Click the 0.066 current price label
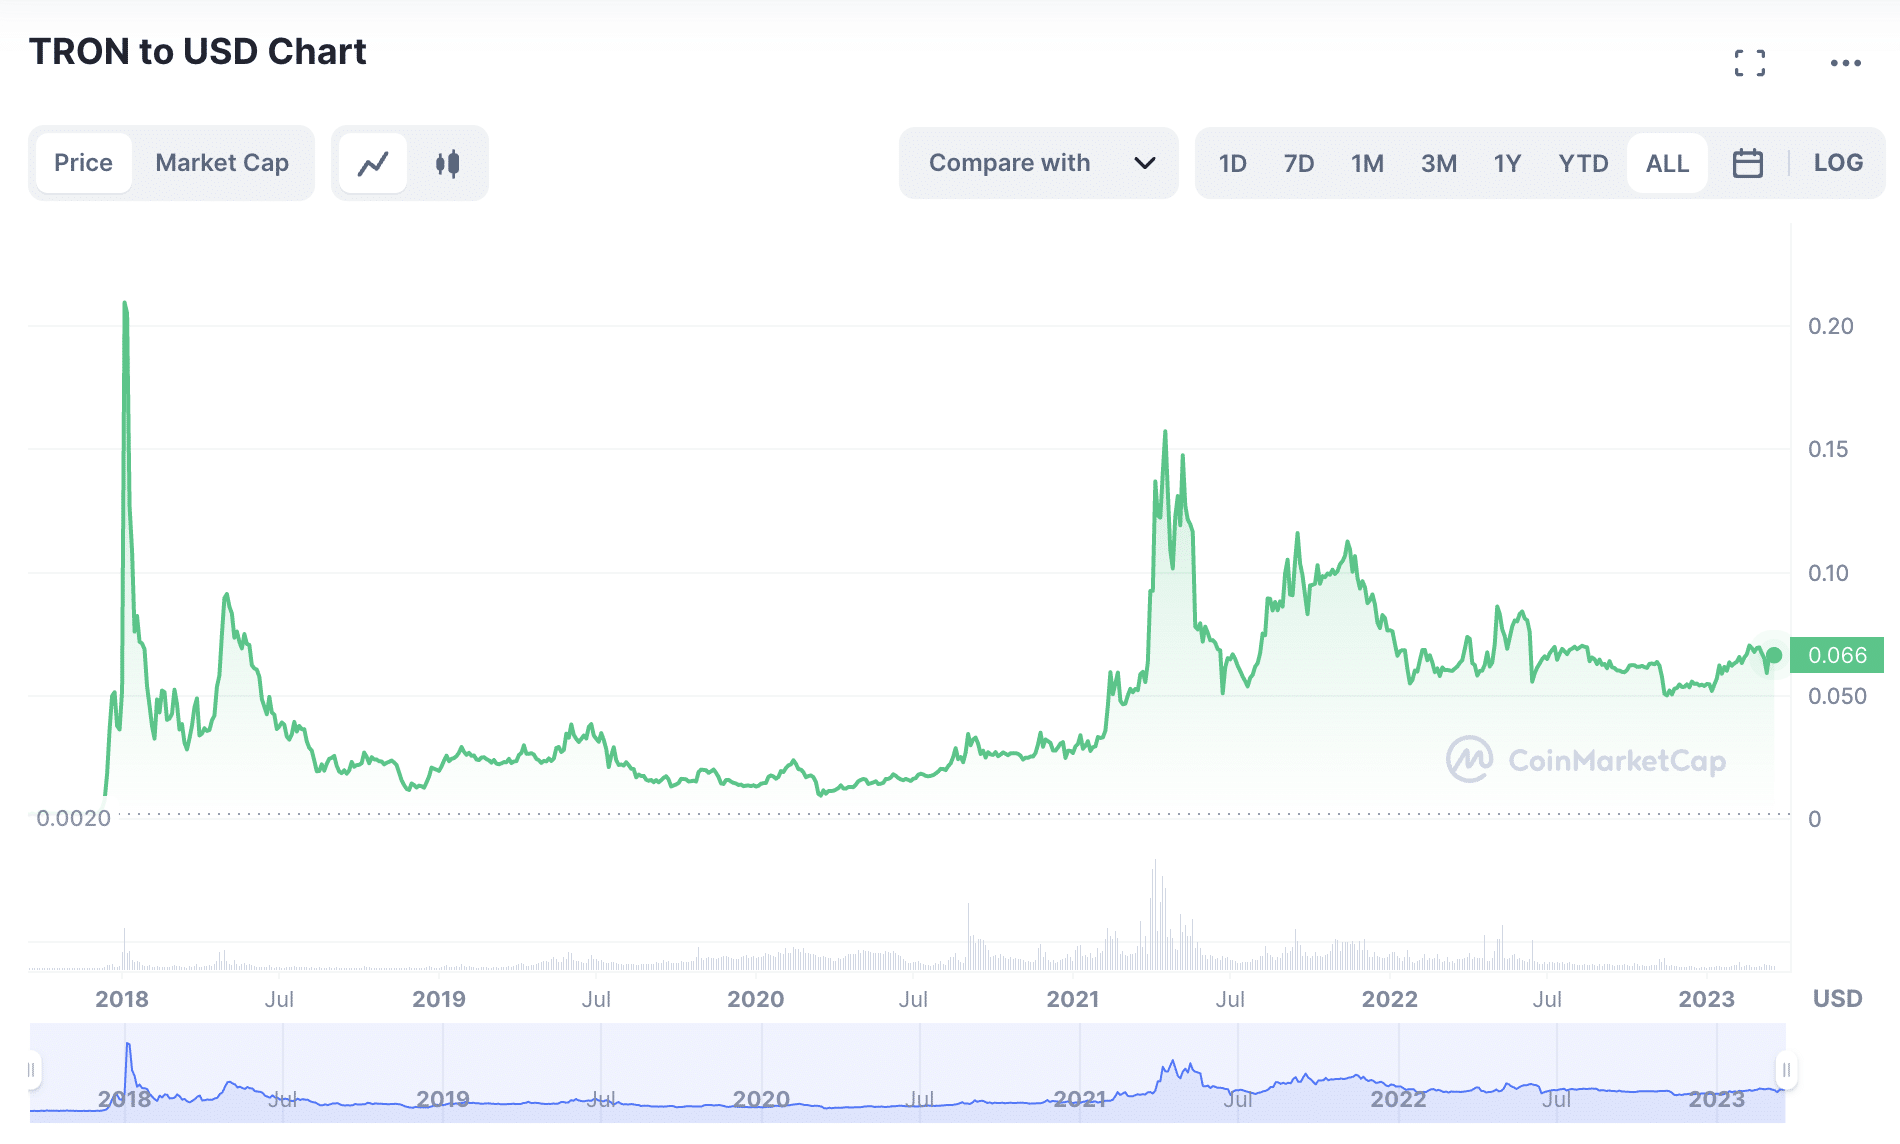This screenshot has width=1900, height=1144. [1837, 655]
